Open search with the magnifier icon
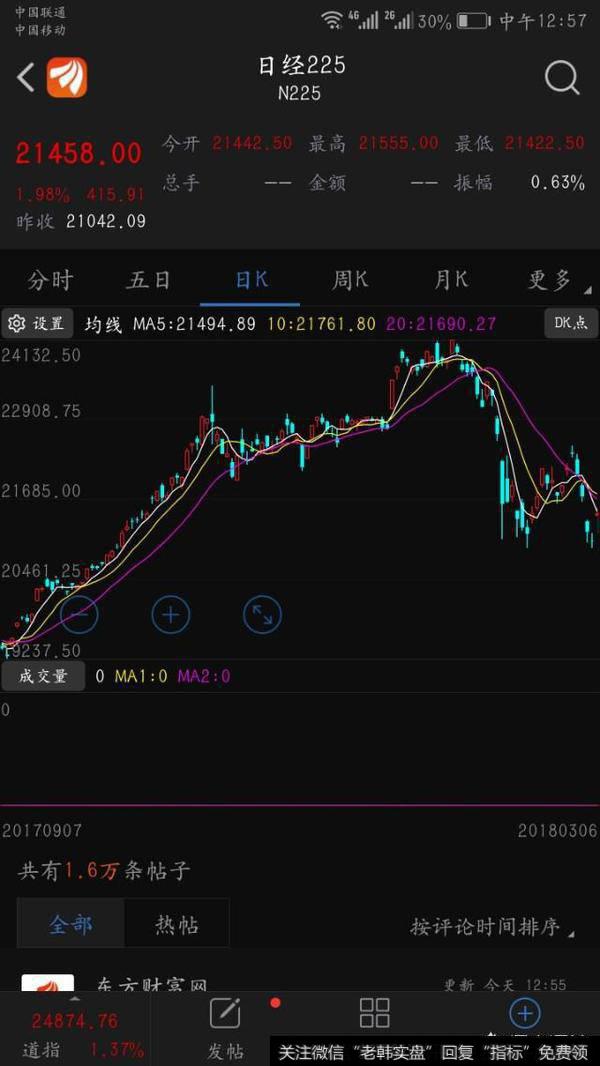Screen dimensions: 600x1066 pyautogui.click(x=562, y=78)
